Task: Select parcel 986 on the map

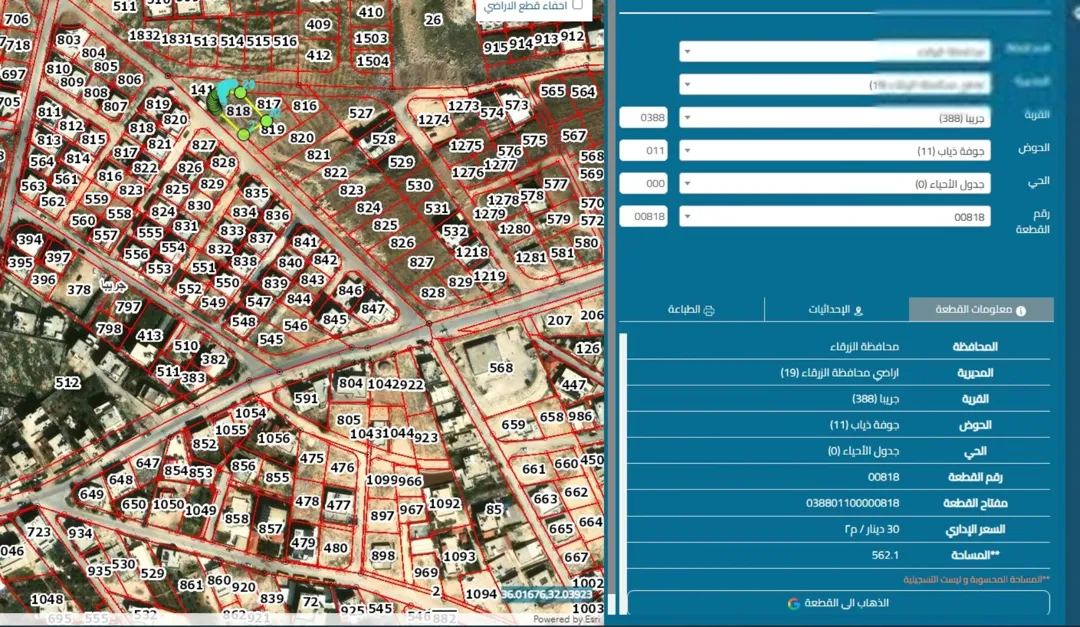Action: 580,416
